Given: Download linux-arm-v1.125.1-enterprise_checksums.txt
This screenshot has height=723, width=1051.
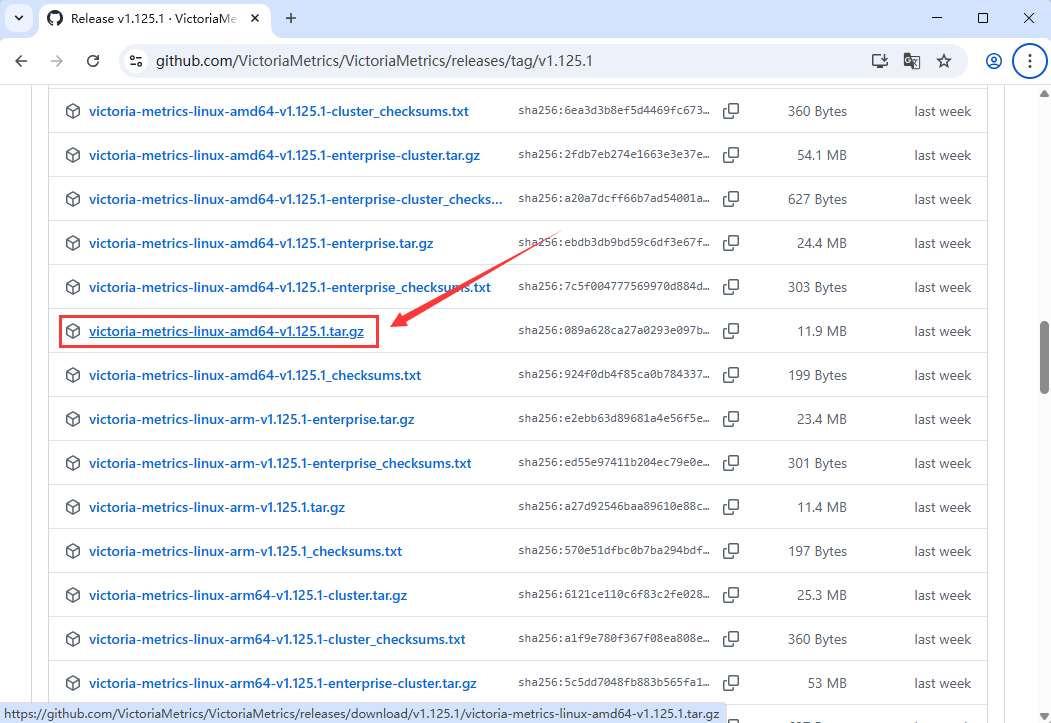Looking at the screenshot, I should click(280, 464).
